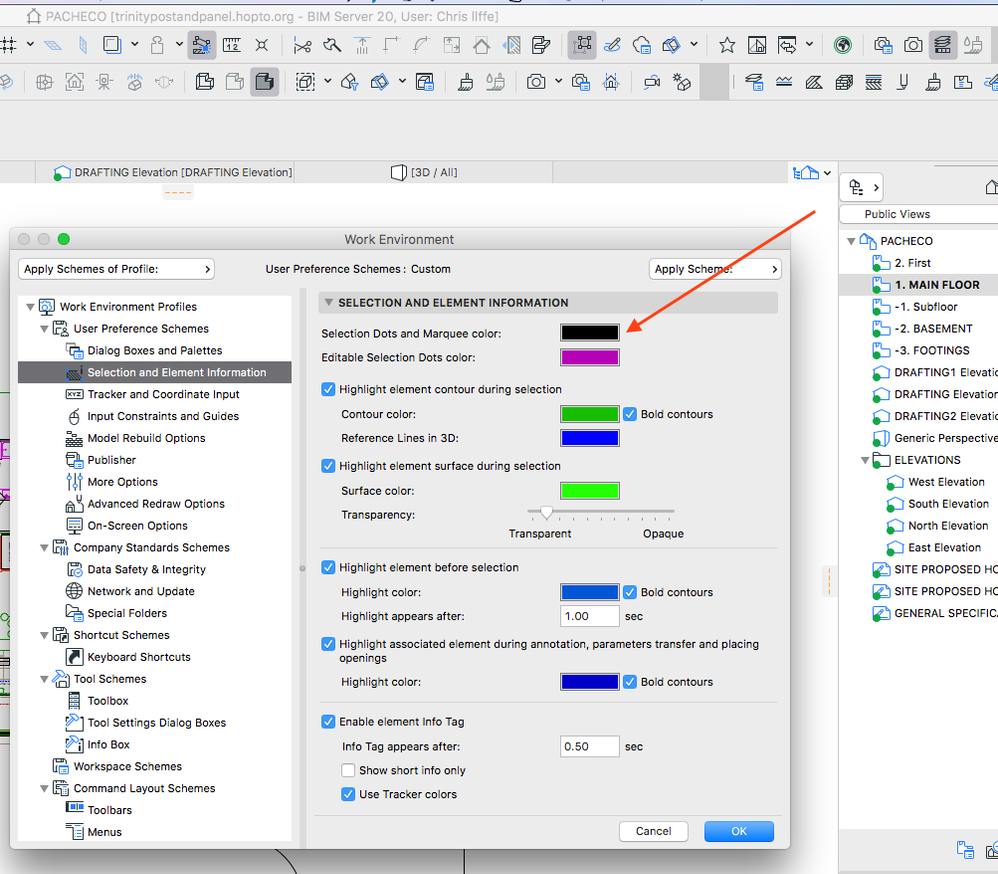998x874 pixels.
Task: Open Selection Dots and Marquee color swatch
Action: [589, 333]
